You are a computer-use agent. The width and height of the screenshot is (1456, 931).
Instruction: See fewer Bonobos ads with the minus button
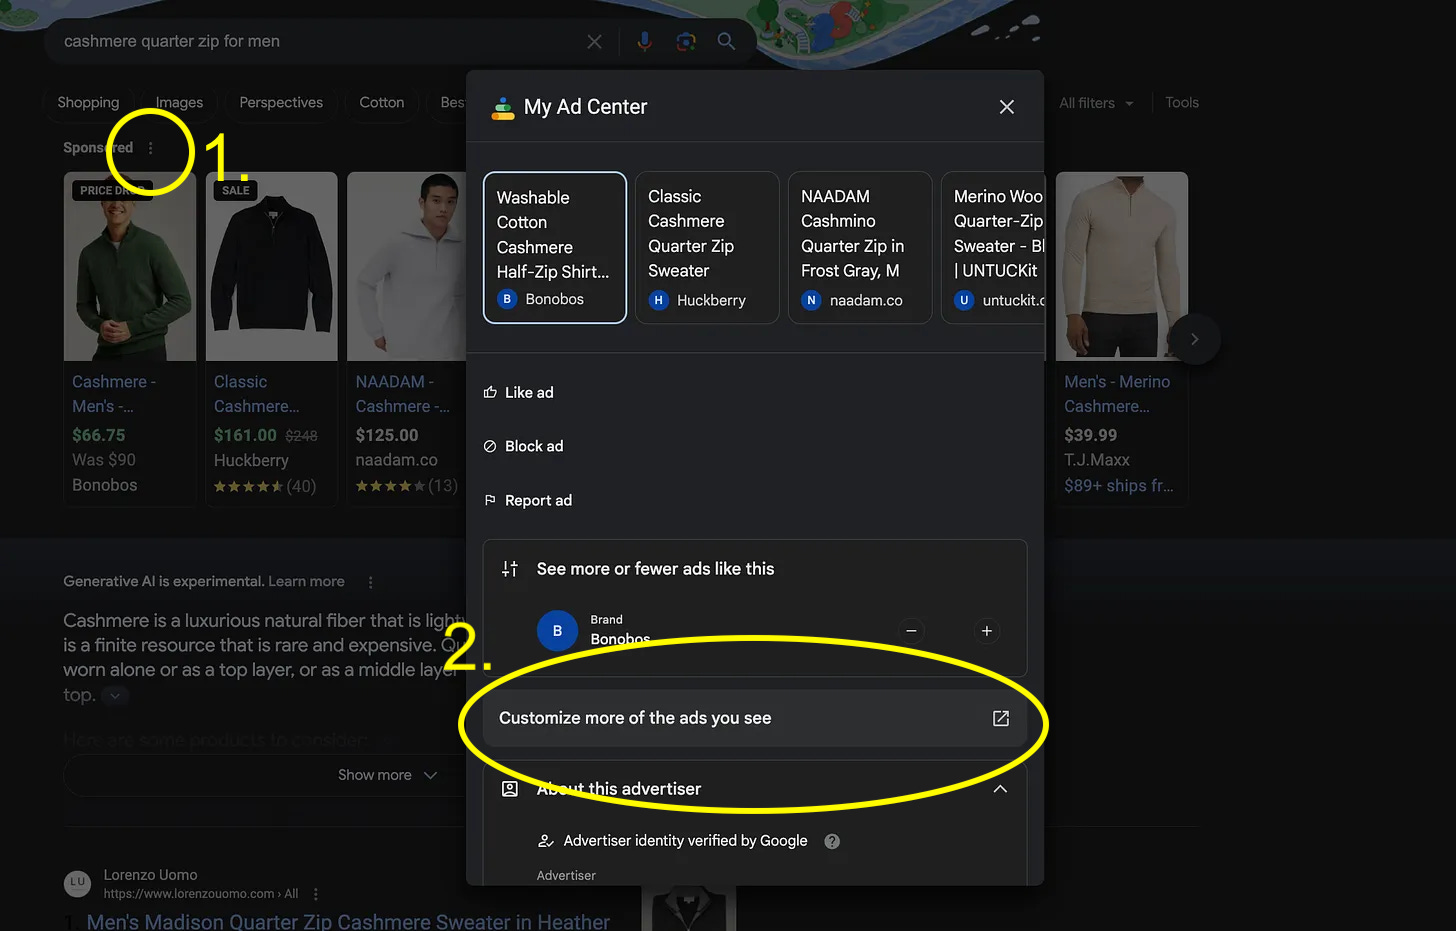(x=911, y=631)
